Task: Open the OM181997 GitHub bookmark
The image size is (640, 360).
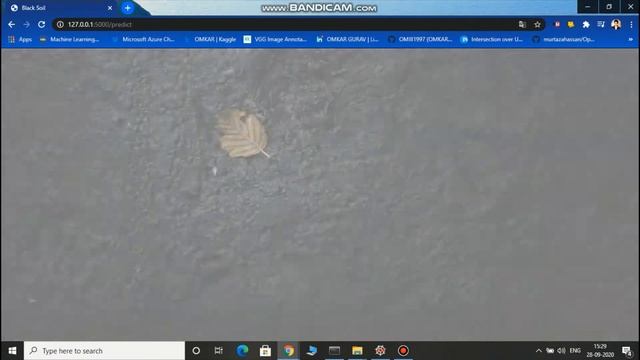Action: [x=420, y=39]
